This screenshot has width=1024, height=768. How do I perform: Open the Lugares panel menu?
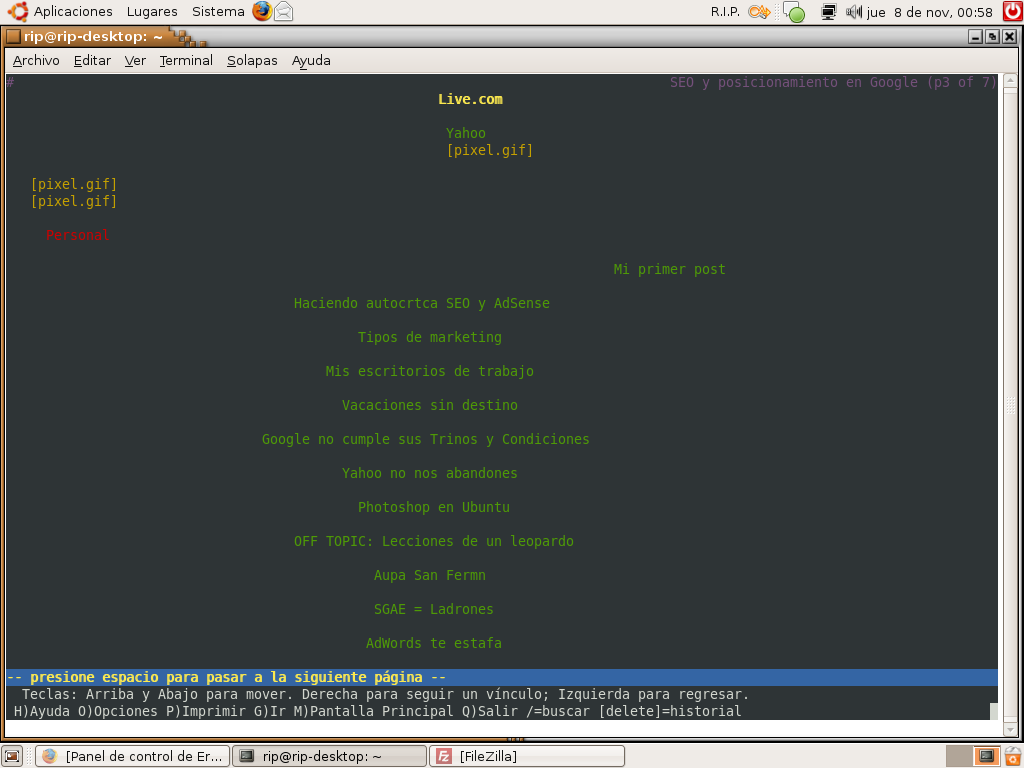[152, 12]
